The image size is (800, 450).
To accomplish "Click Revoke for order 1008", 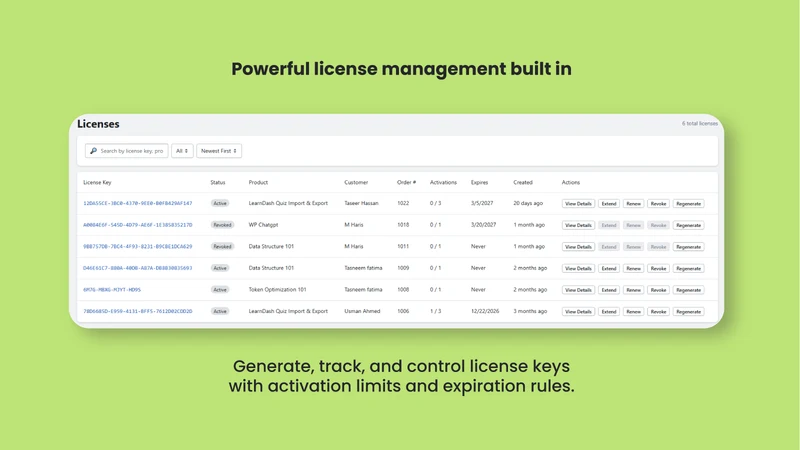I will [x=658, y=290].
